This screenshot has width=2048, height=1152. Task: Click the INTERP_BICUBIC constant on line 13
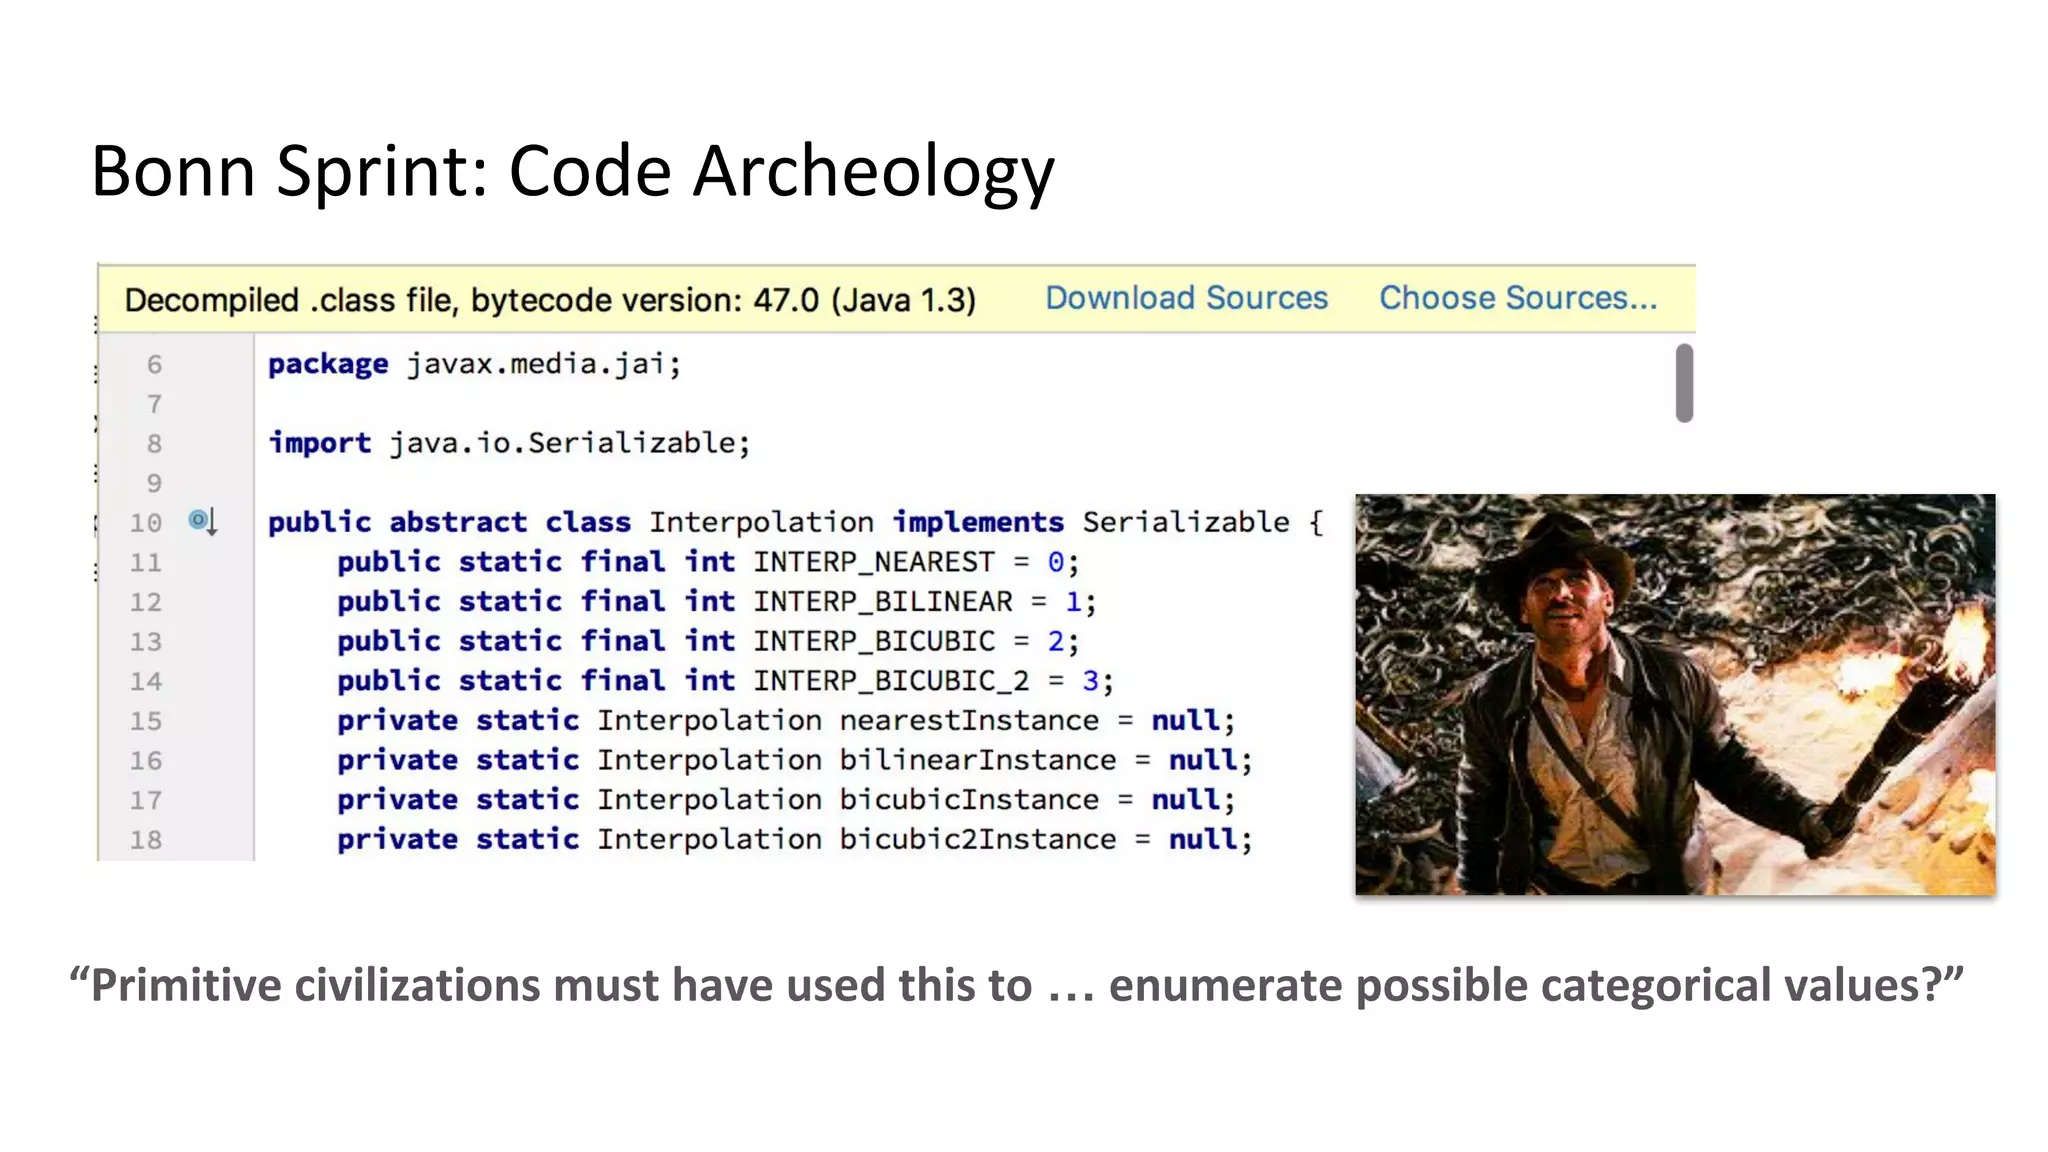874,641
